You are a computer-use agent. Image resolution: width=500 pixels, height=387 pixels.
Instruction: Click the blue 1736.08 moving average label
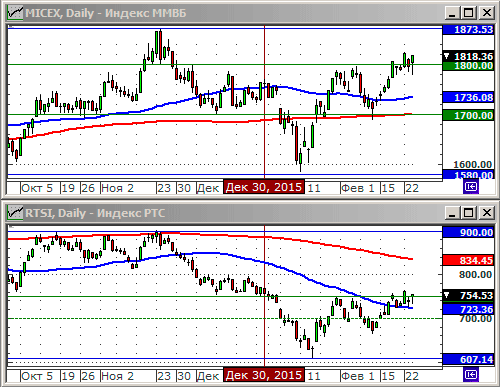pos(468,97)
